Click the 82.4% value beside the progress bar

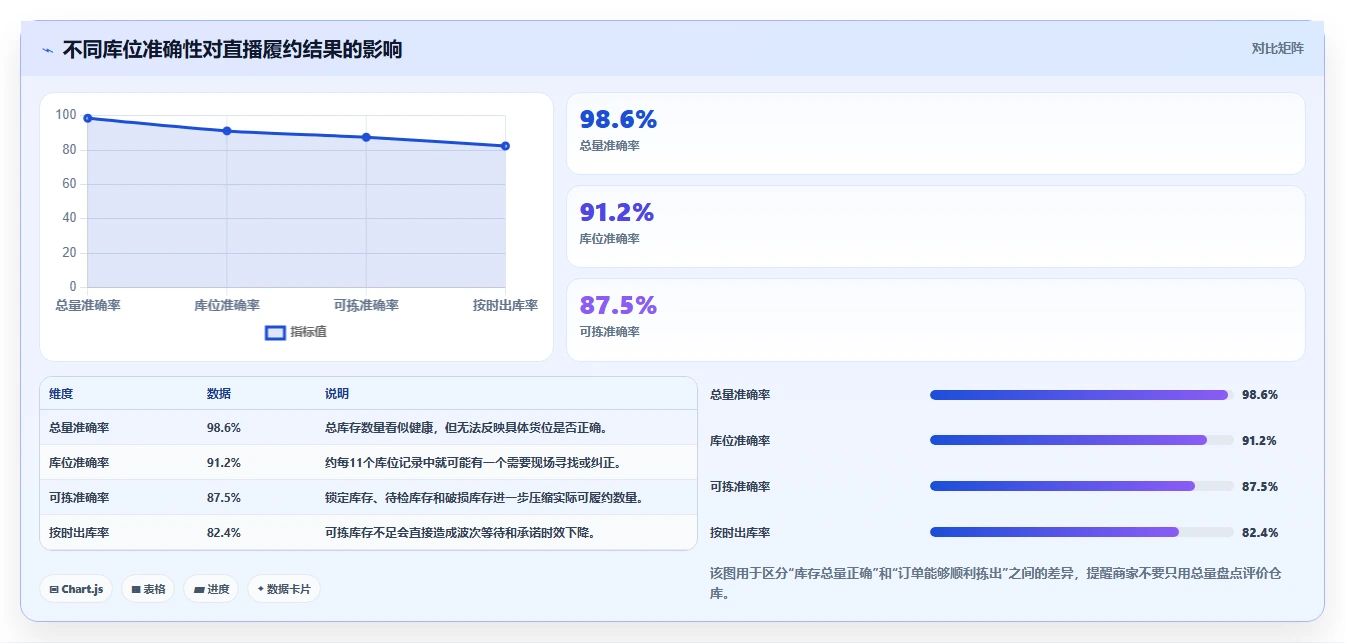(x=1260, y=533)
